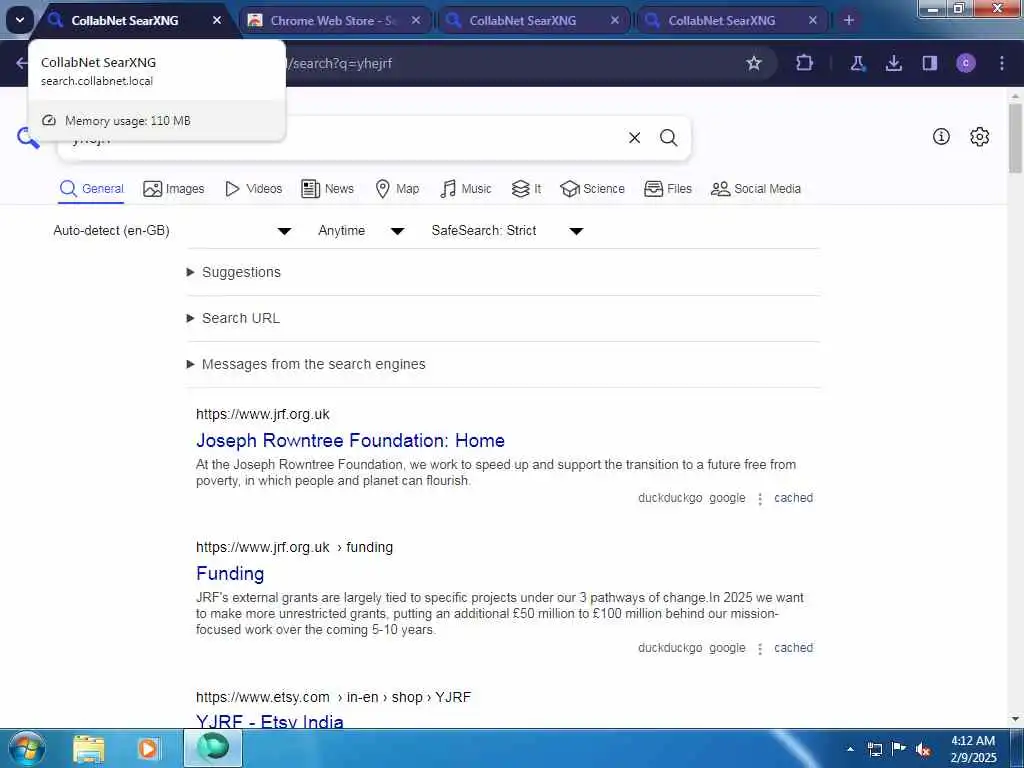Select the Images category tab
Image resolution: width=1024 pixels, height=768 pixels.
point(174,189)
